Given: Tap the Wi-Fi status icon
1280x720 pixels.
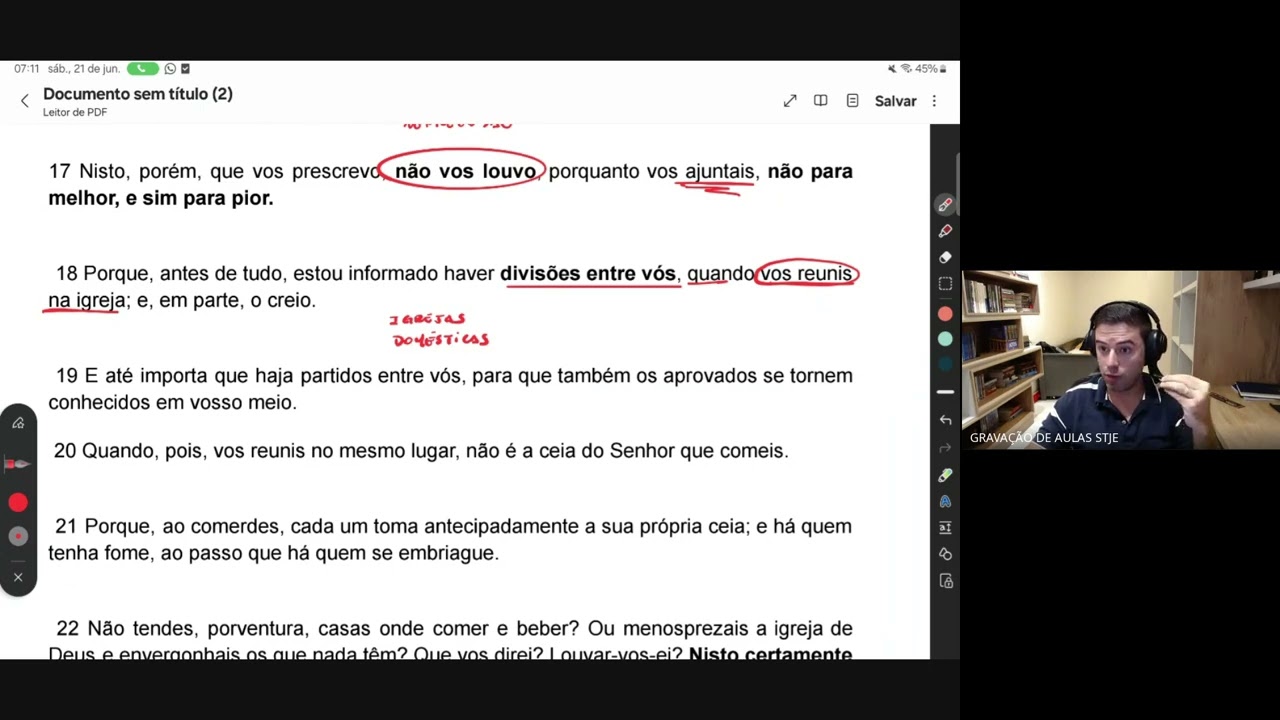Looking at the screenshot, I should [x=906, y=69].
